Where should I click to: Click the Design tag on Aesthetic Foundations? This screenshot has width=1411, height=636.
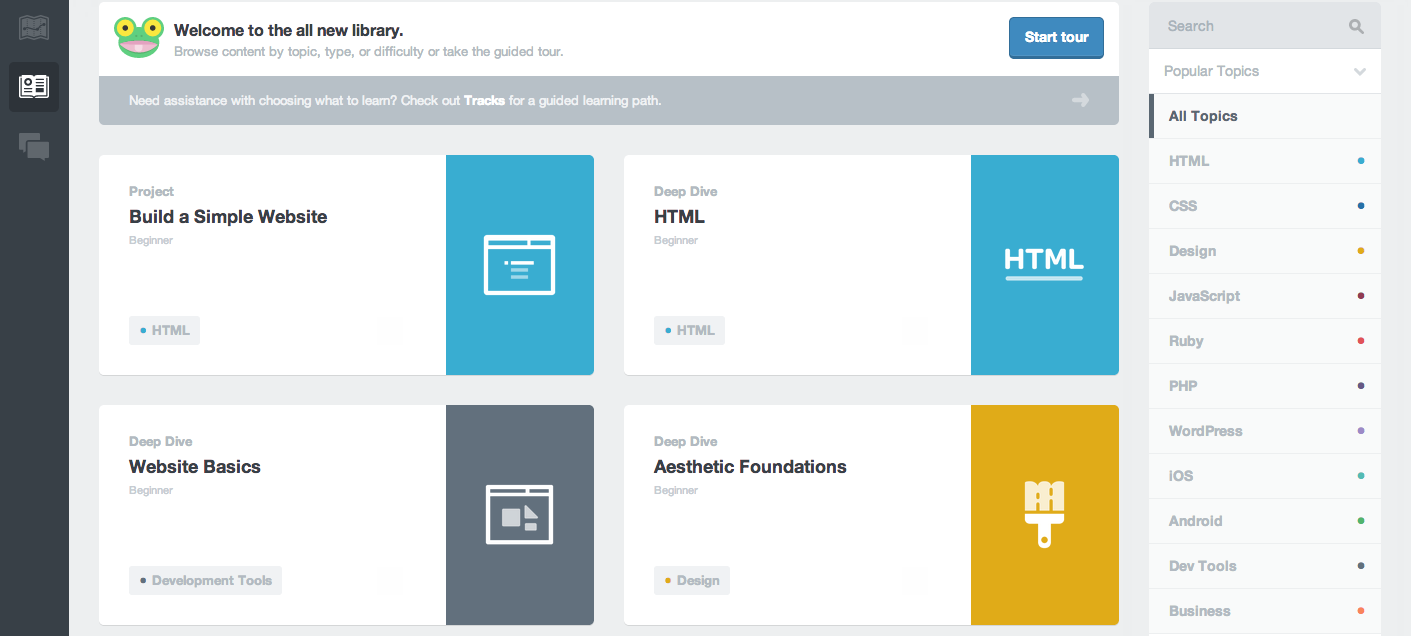pos(692,580)
